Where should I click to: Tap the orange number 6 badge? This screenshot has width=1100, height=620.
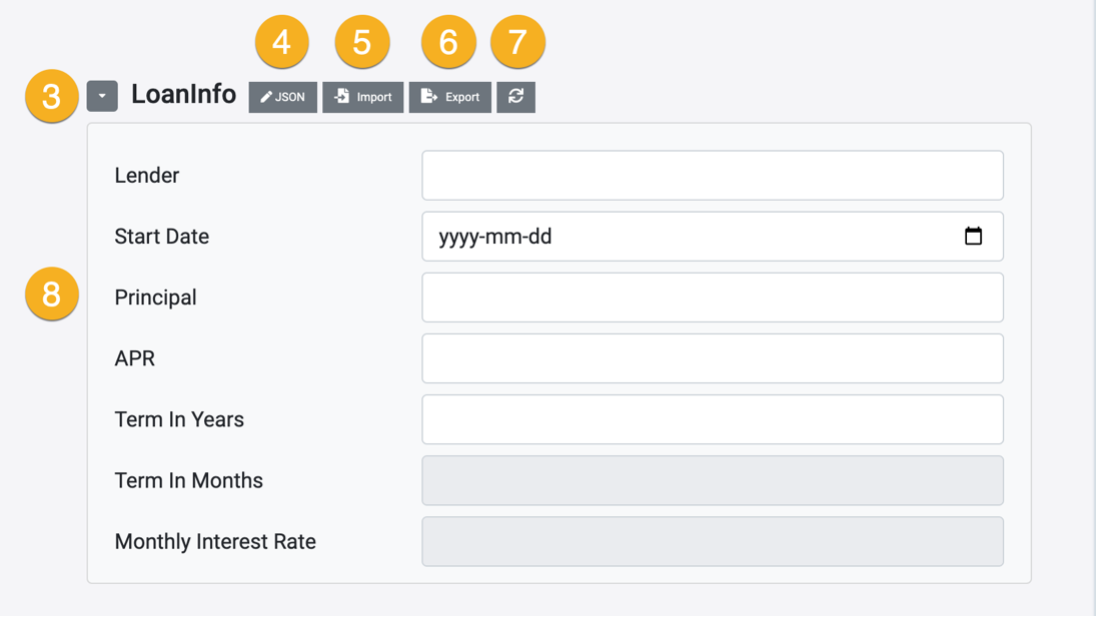[449, 43]
